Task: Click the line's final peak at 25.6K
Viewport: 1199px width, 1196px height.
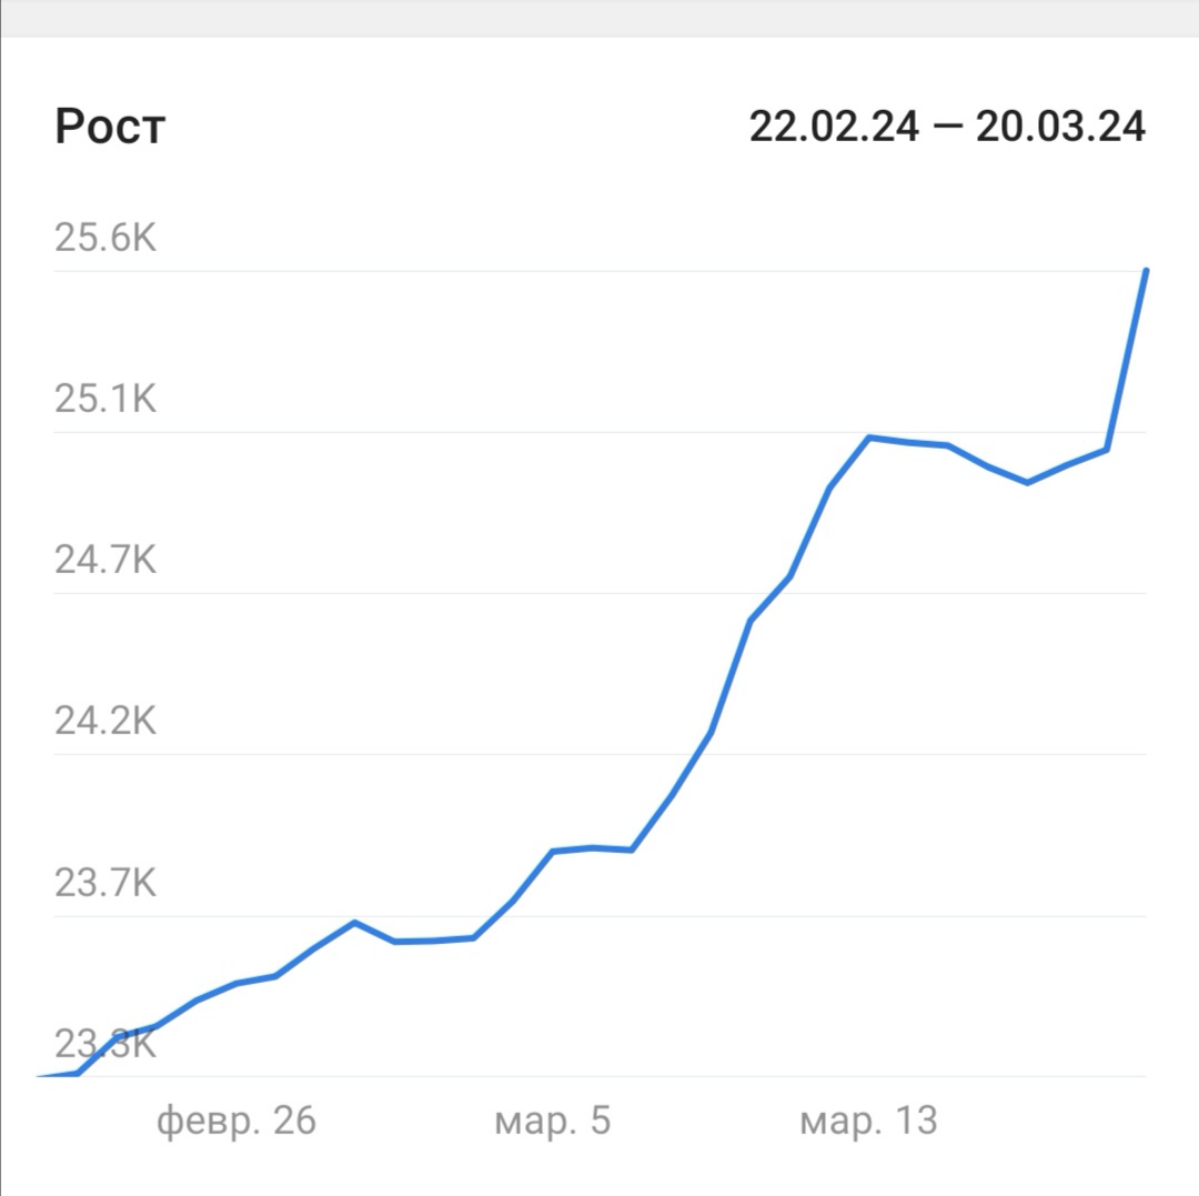Action: 1145,271
